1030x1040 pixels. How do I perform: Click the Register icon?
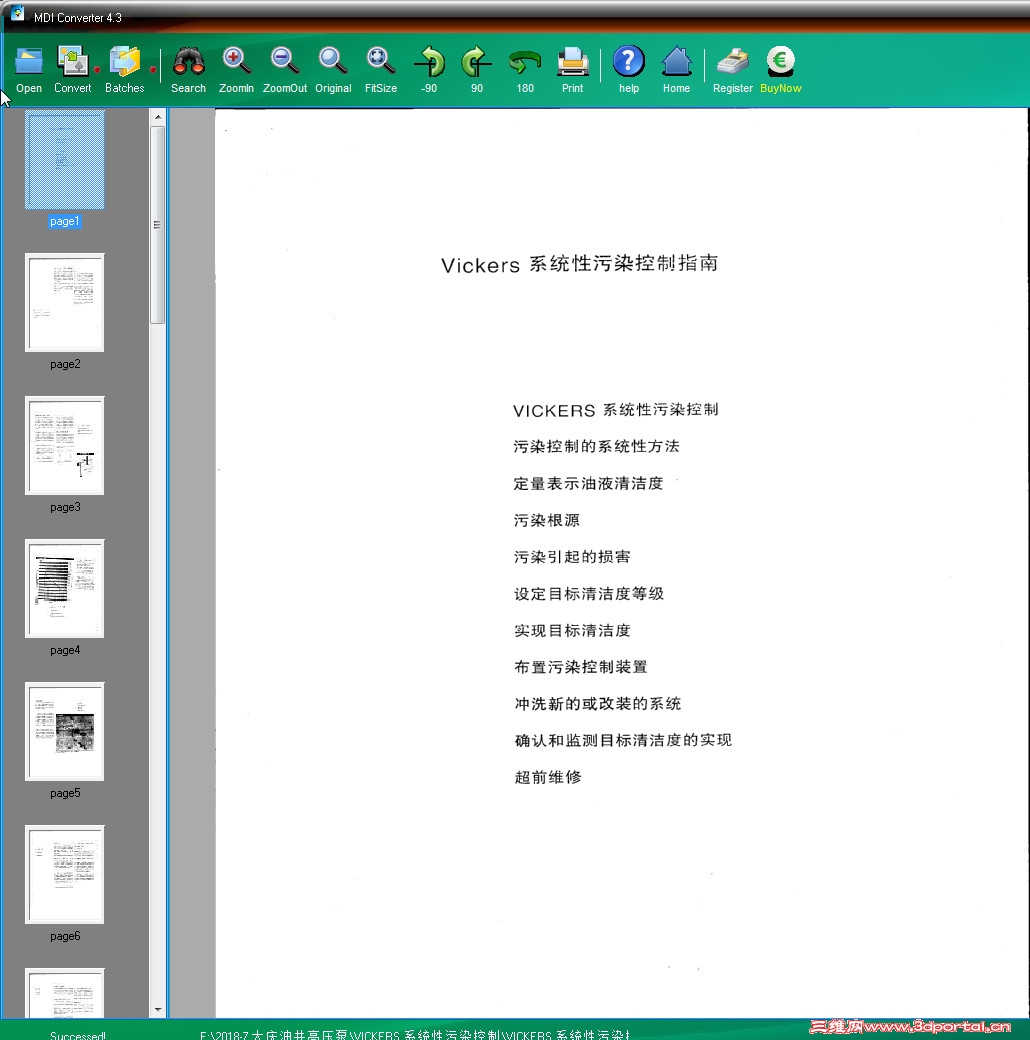[x=733, y=62]
